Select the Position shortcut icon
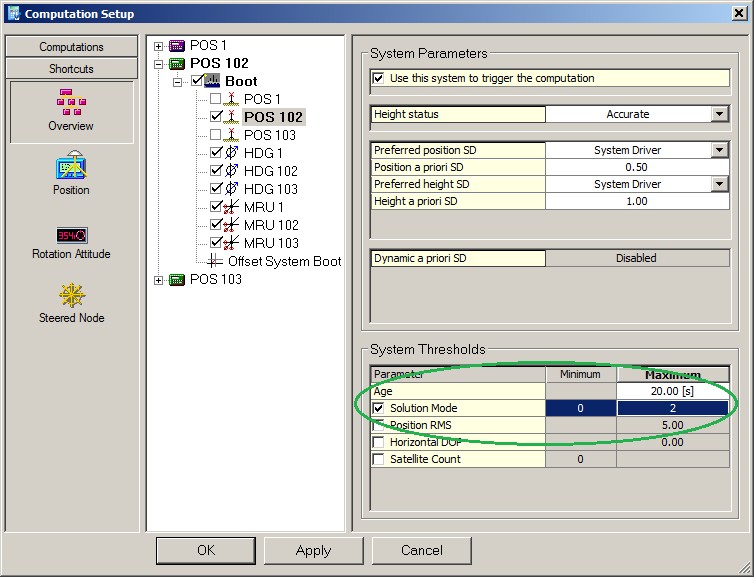754x577 pixels. click(71, 165)
